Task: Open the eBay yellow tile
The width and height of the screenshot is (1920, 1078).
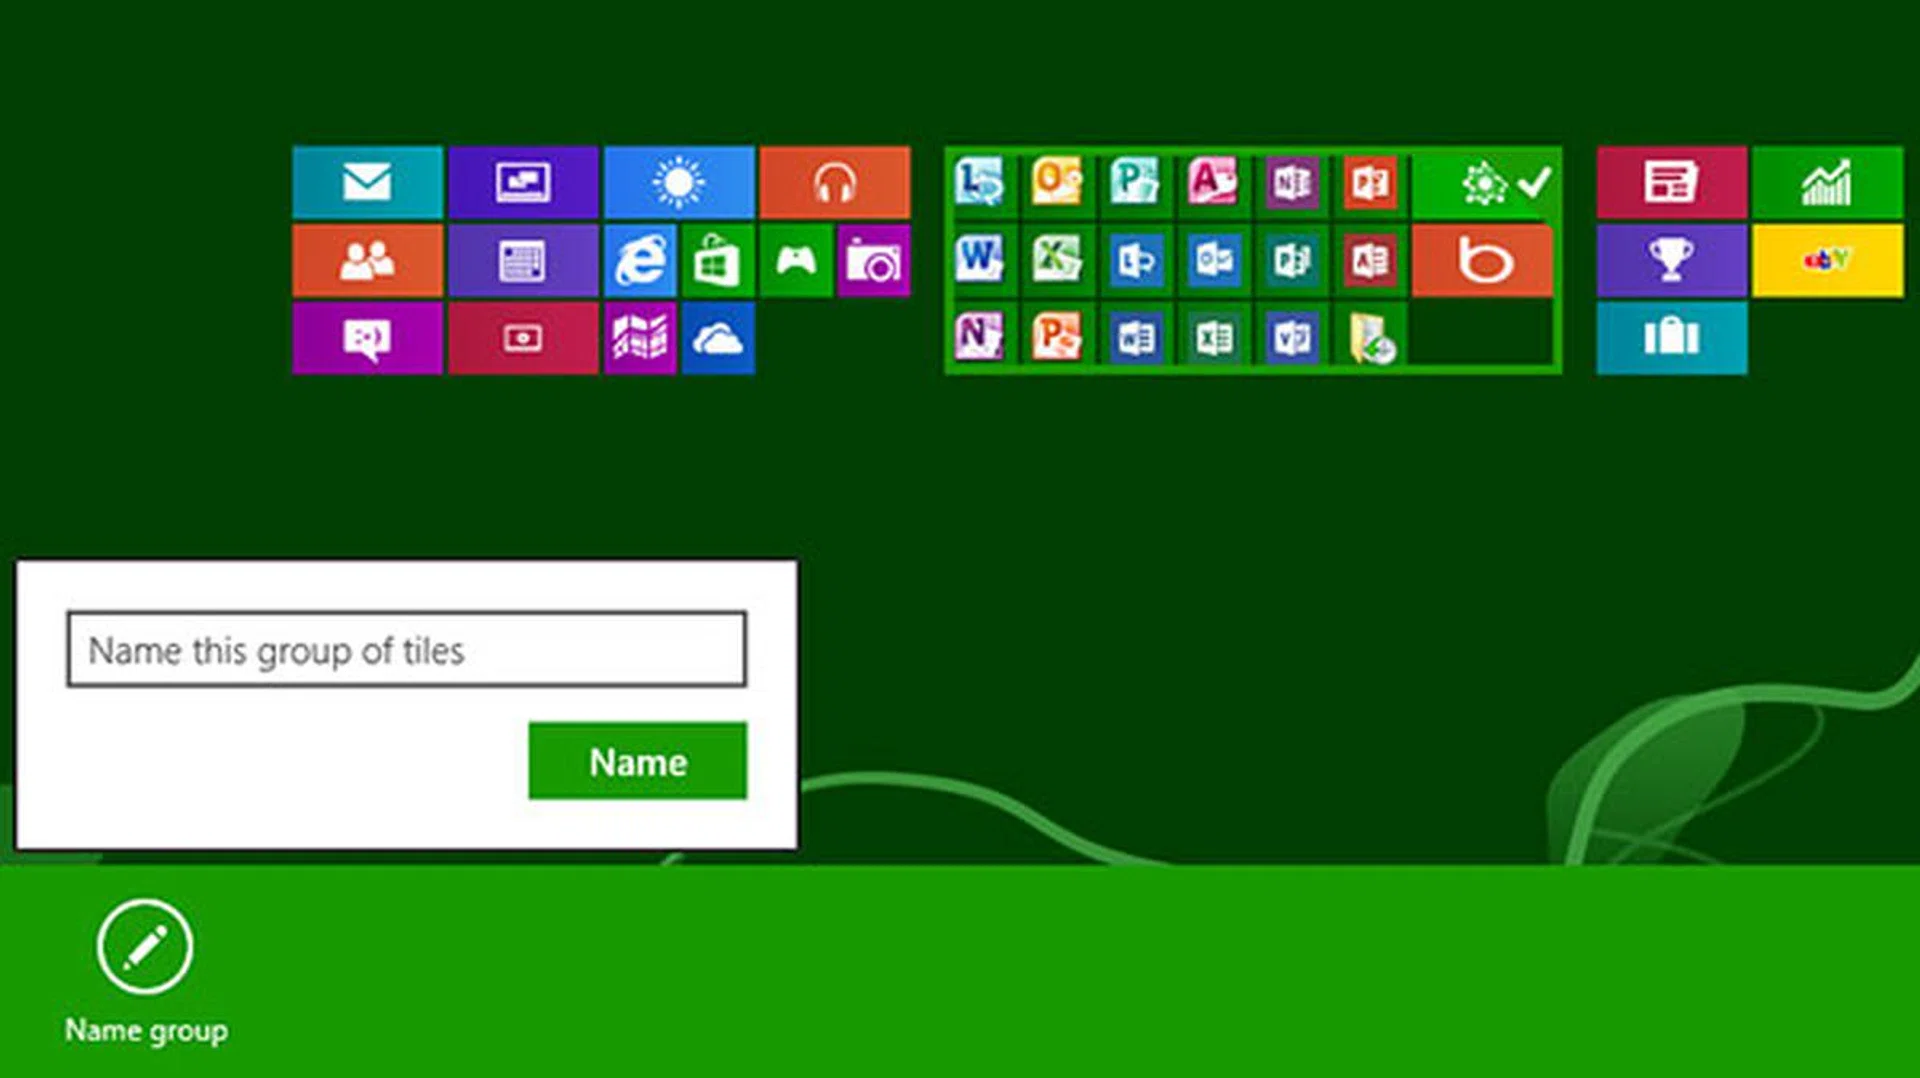Action: pos(1827,260)
